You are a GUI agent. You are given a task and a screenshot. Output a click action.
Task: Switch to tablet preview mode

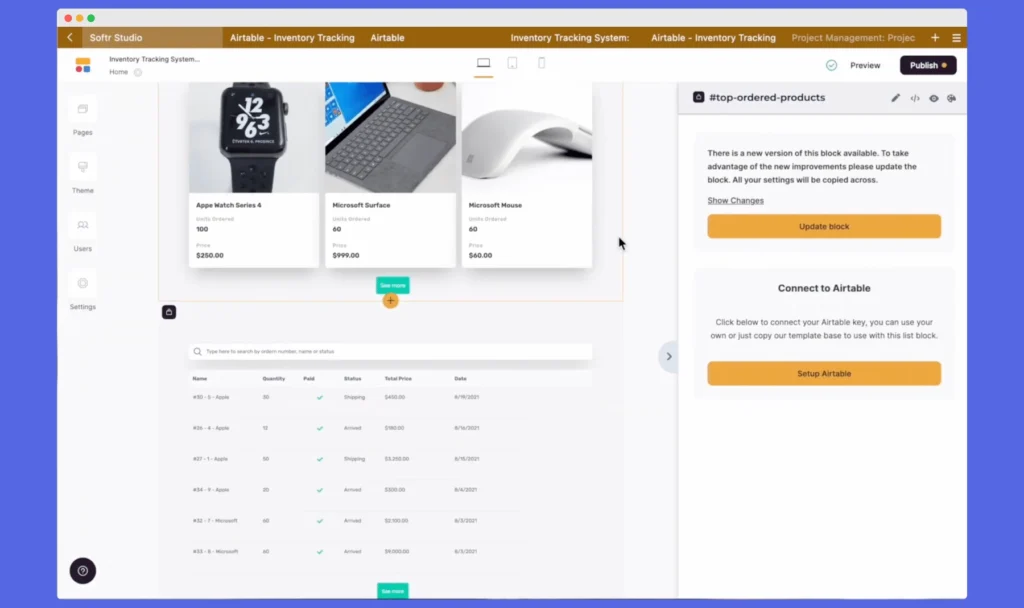[512, 62]
